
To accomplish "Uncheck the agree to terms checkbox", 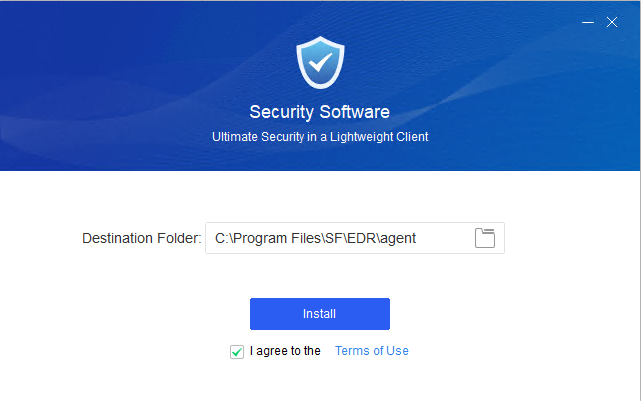I will click(237, 351).
